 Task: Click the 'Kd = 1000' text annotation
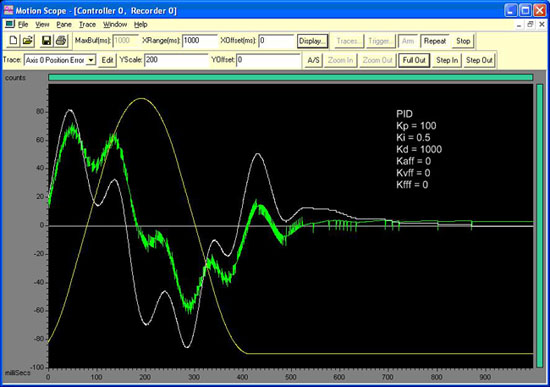pyautogui.click(x=419, y=149)
